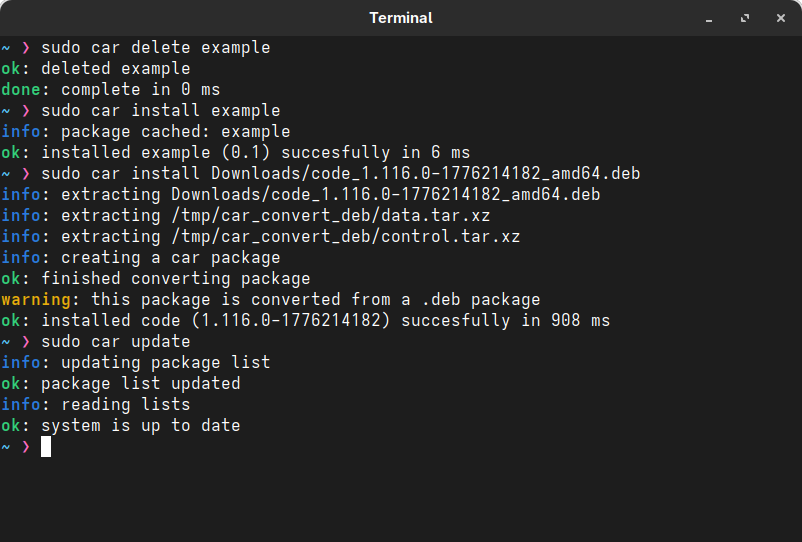Viewport: 802px width, 542px height.
Task: Click the "sudo car delete example" command
Action: click(155, 48)
